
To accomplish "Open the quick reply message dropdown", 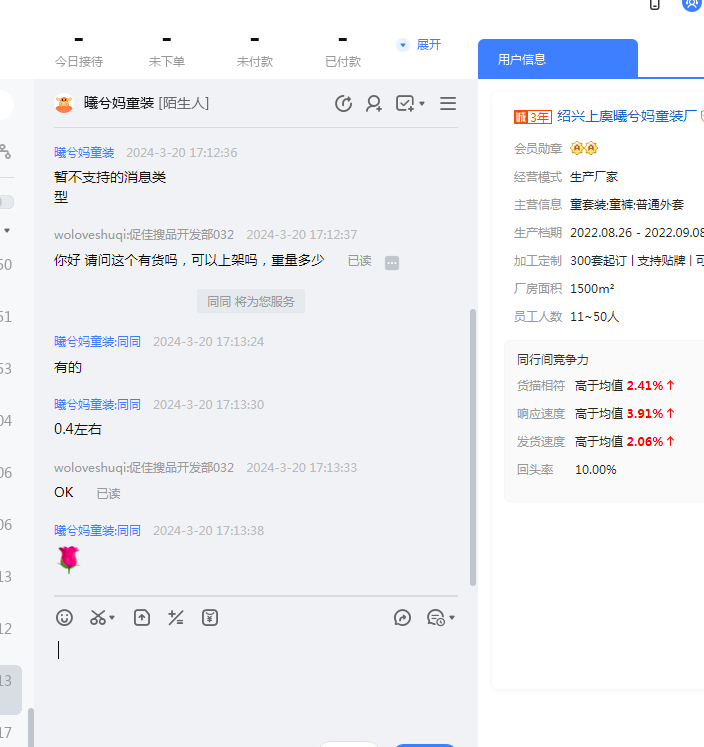I will click(x=440, y=618).
